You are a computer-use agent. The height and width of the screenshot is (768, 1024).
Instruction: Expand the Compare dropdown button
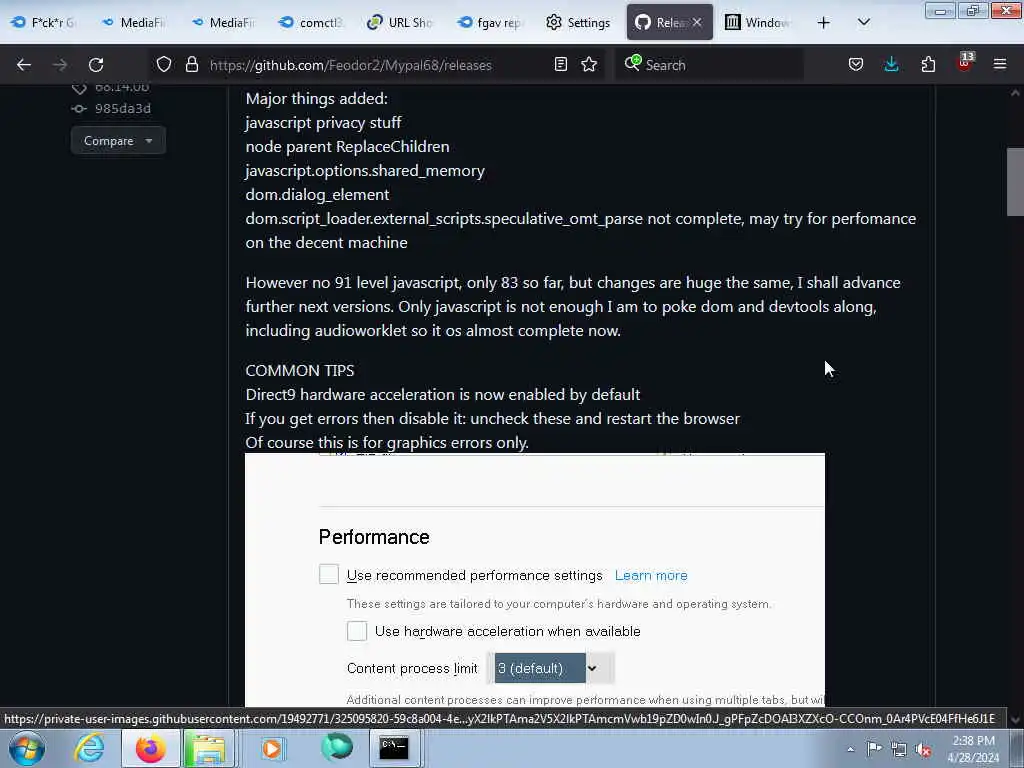[118, 140]
